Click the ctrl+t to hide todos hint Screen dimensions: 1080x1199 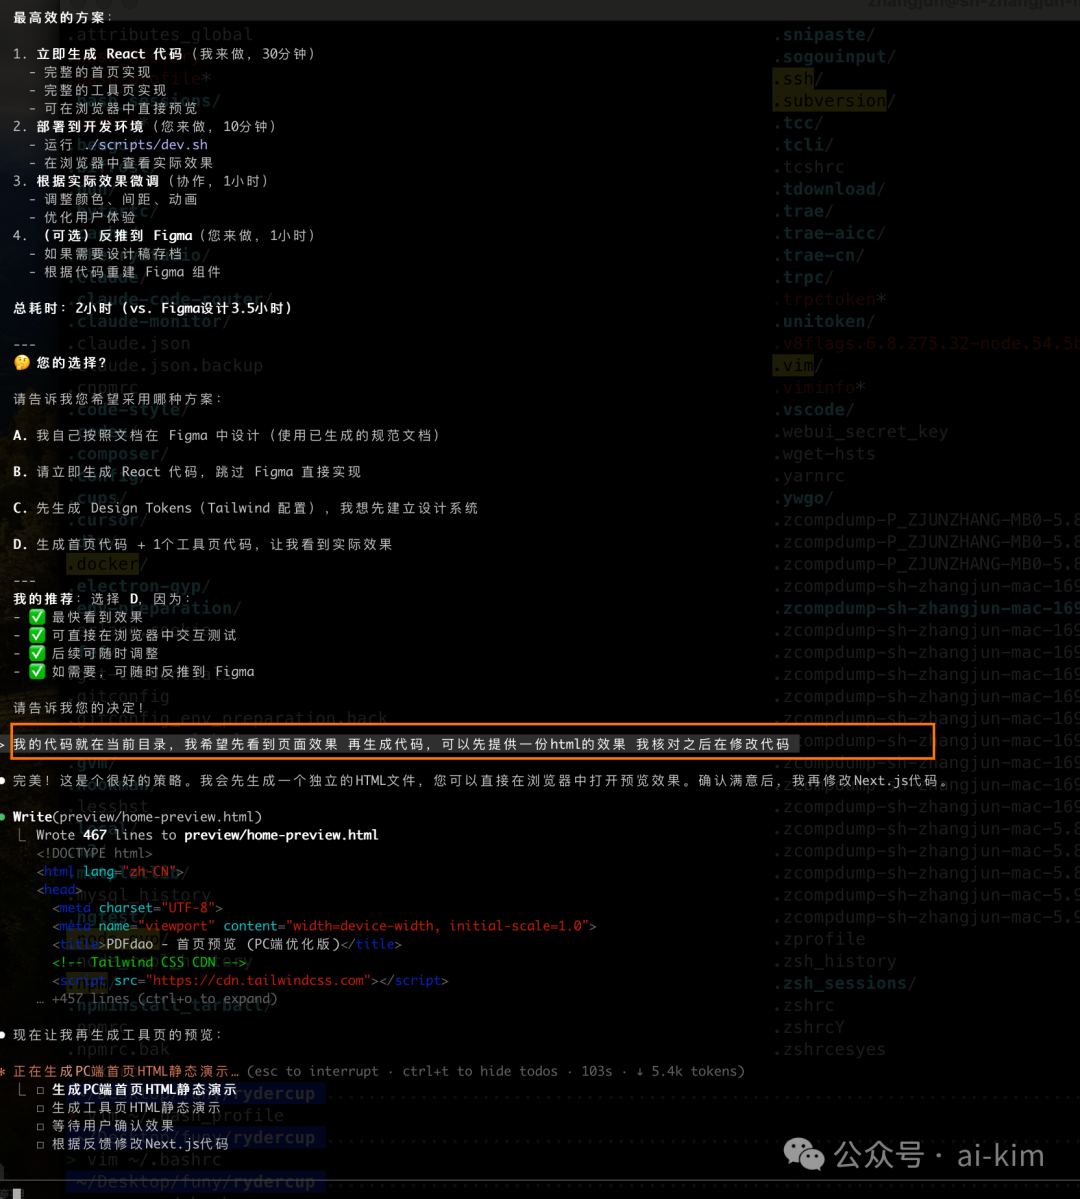tap(480, 1071)
